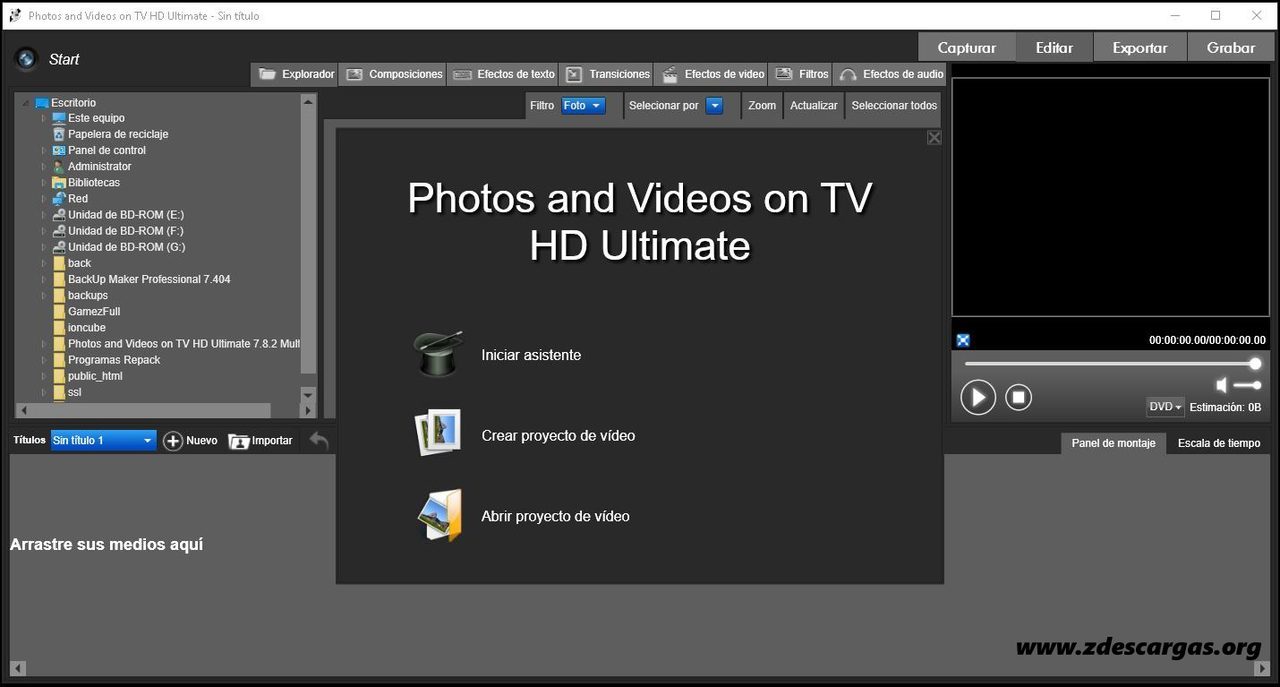Select the GamezFull folder
The image size is (1280, 687).
point(94,312)
